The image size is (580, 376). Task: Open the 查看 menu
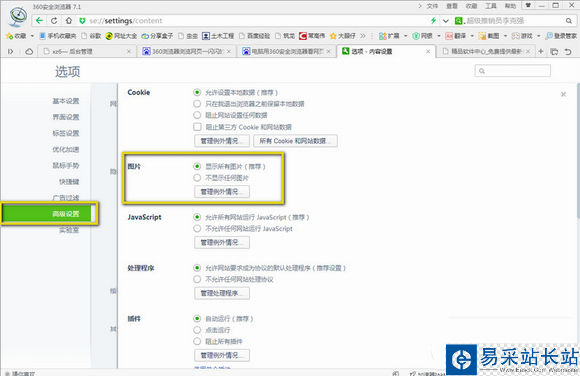pos(452,6)
